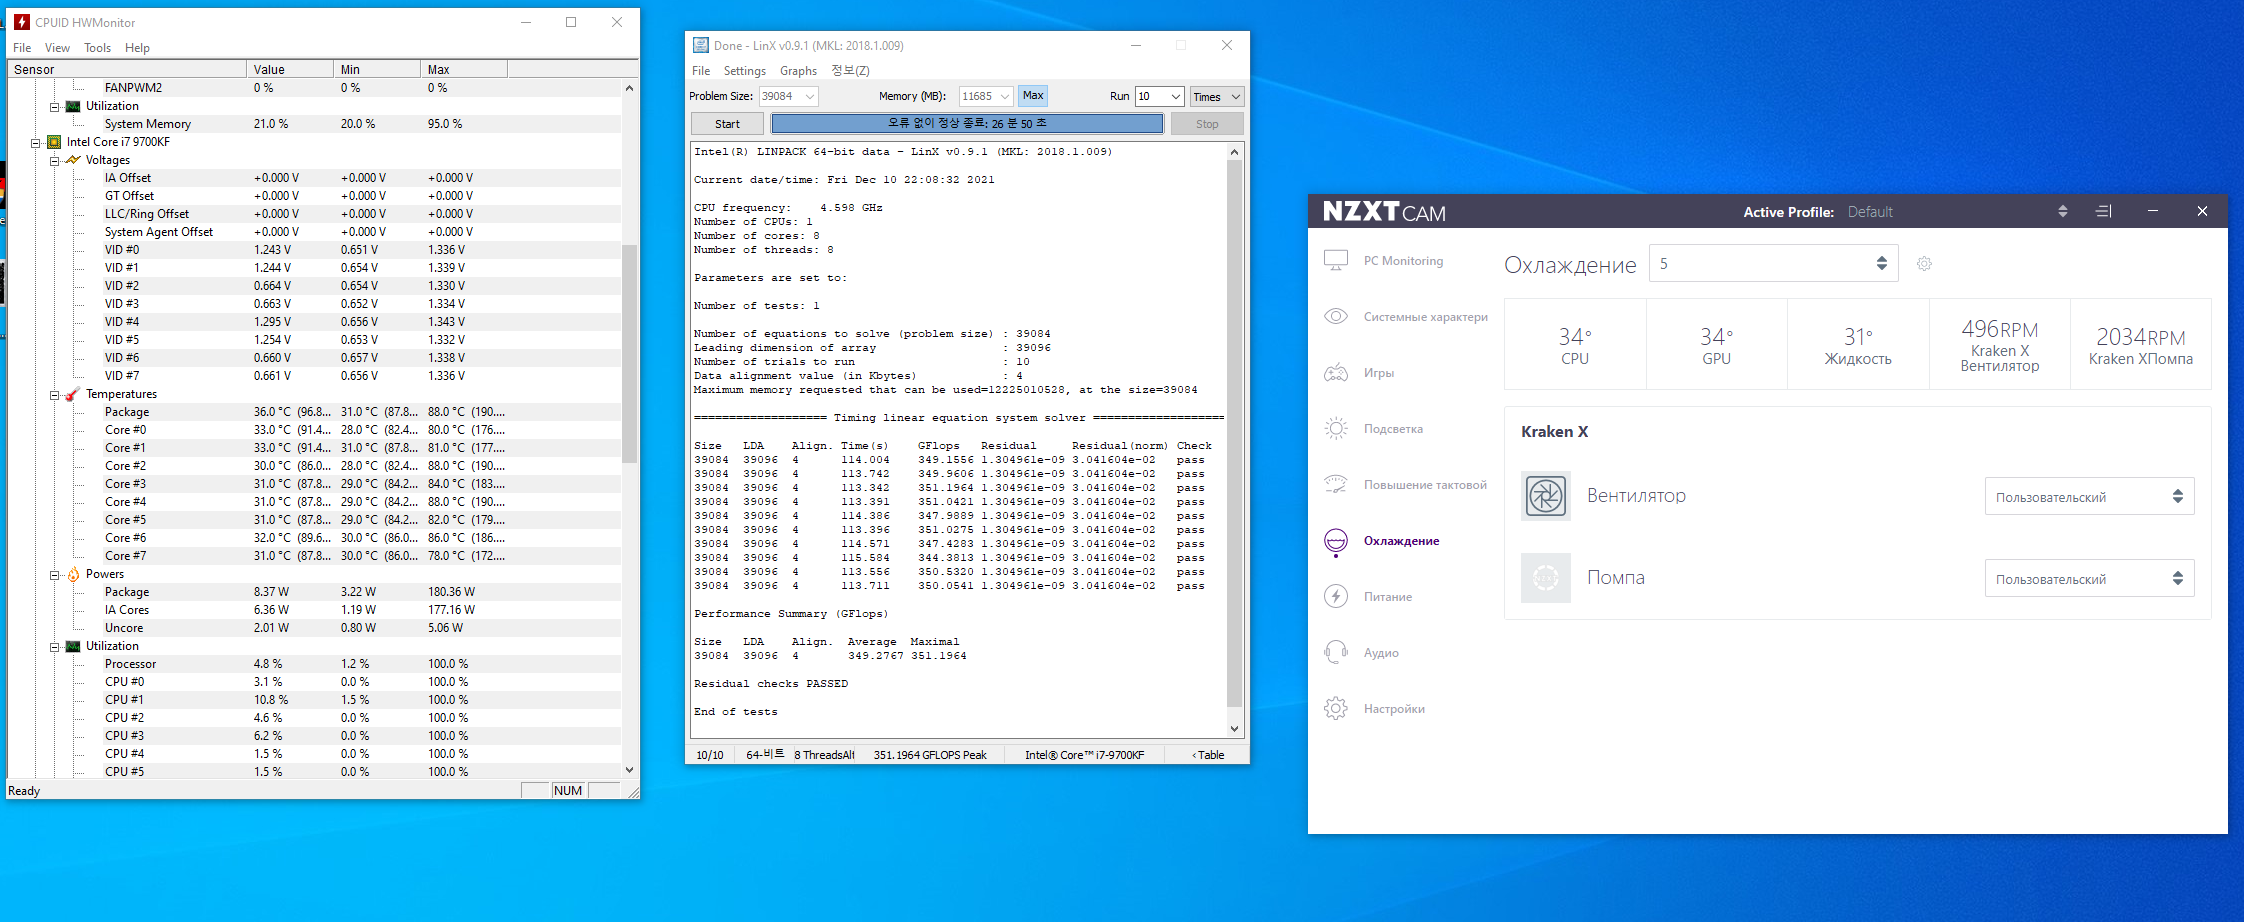Click the CPUID HWMonitor lightning app icon
Viewport: 2244px width, 922px height.
pos(21,22)
